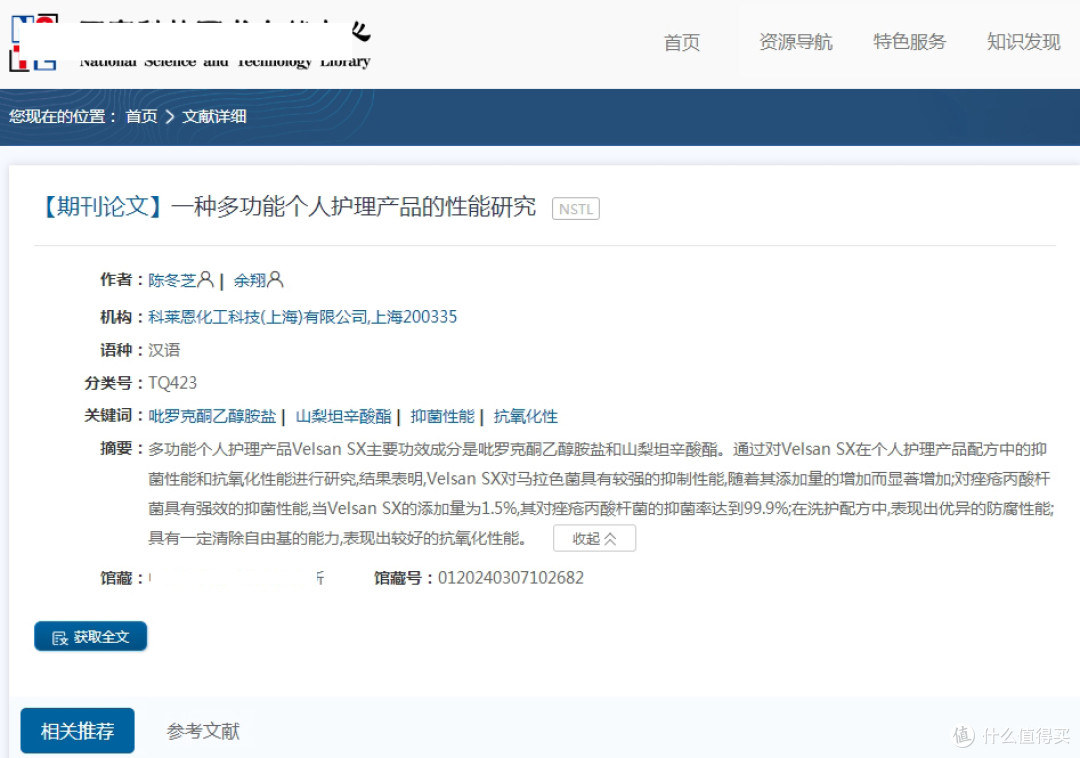This screenshot has height=758, width=1080.
Task: Collapse the abstract using the 收起 control
Action: (x=594, y=537)
